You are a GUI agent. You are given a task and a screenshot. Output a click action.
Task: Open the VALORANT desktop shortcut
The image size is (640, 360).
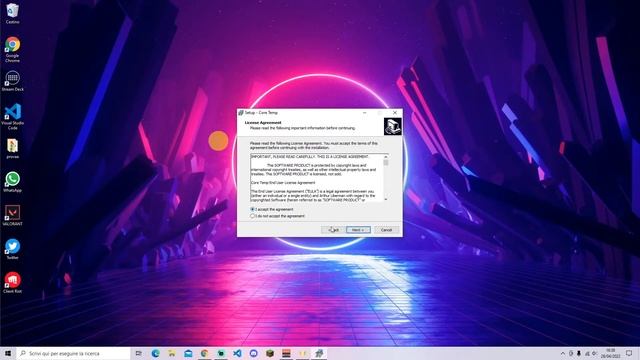click(x=12, y=216)
